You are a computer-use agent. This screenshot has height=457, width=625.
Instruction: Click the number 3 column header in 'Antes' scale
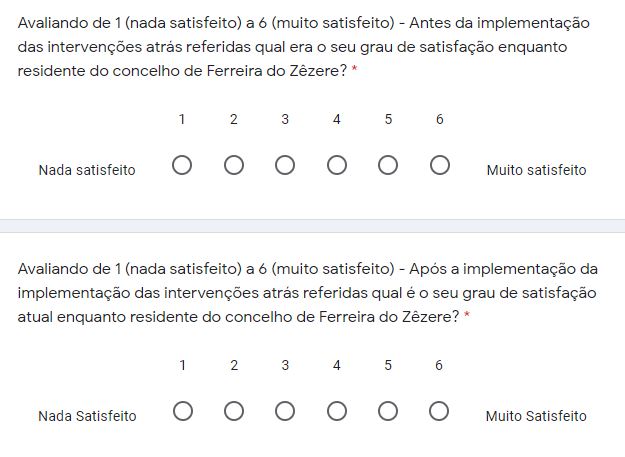[285, 120]
